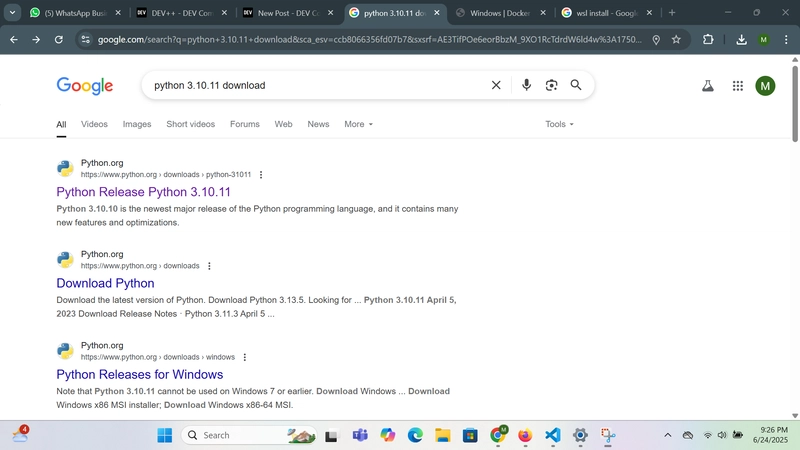The image size is (800, 450).
Task: Start voice search with the microphone
Action: point(526,85)
